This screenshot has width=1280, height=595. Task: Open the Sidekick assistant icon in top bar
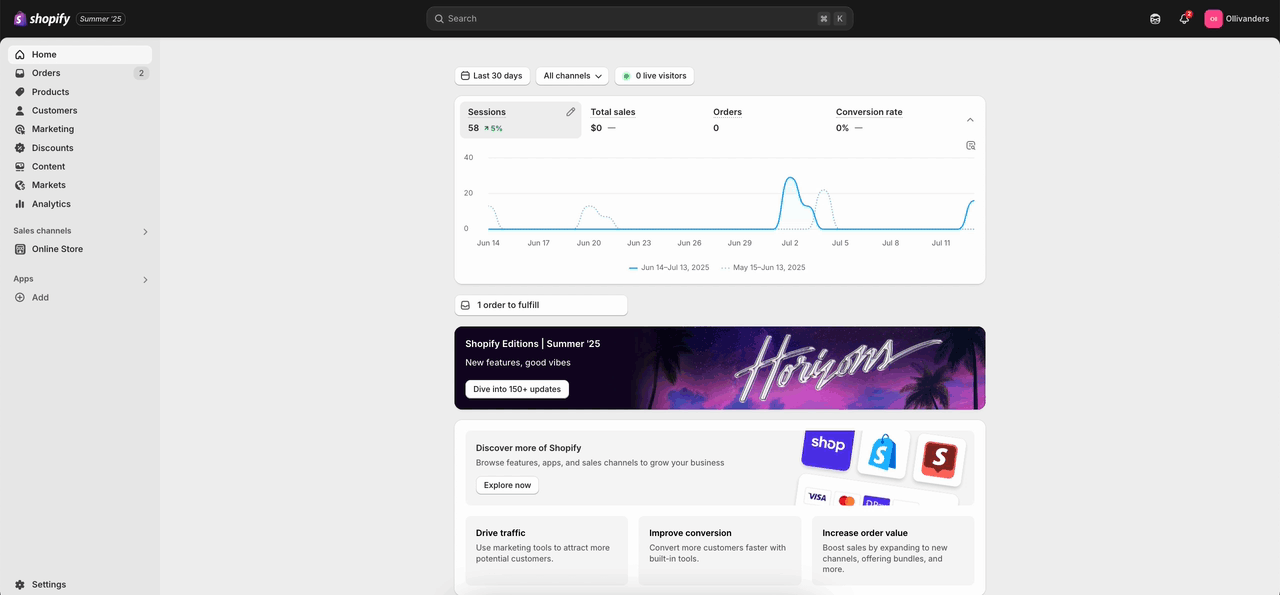click(1155, 18)
